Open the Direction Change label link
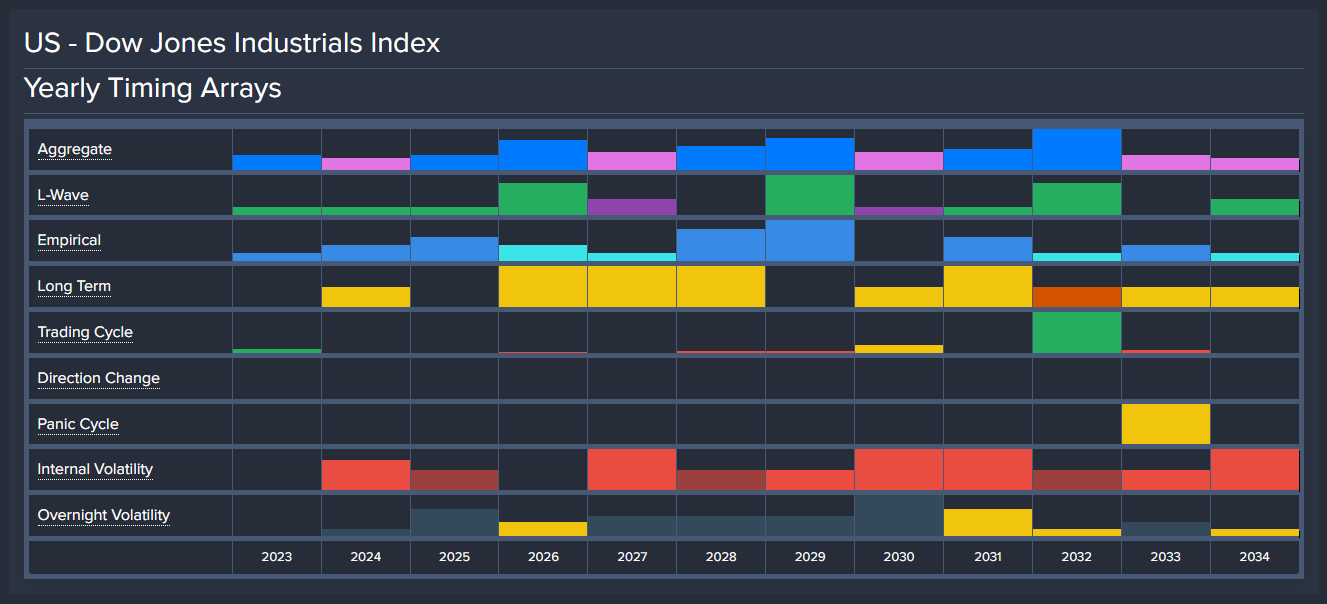The height and width of the screenshot is (604, 1327). tap(98, 379)
